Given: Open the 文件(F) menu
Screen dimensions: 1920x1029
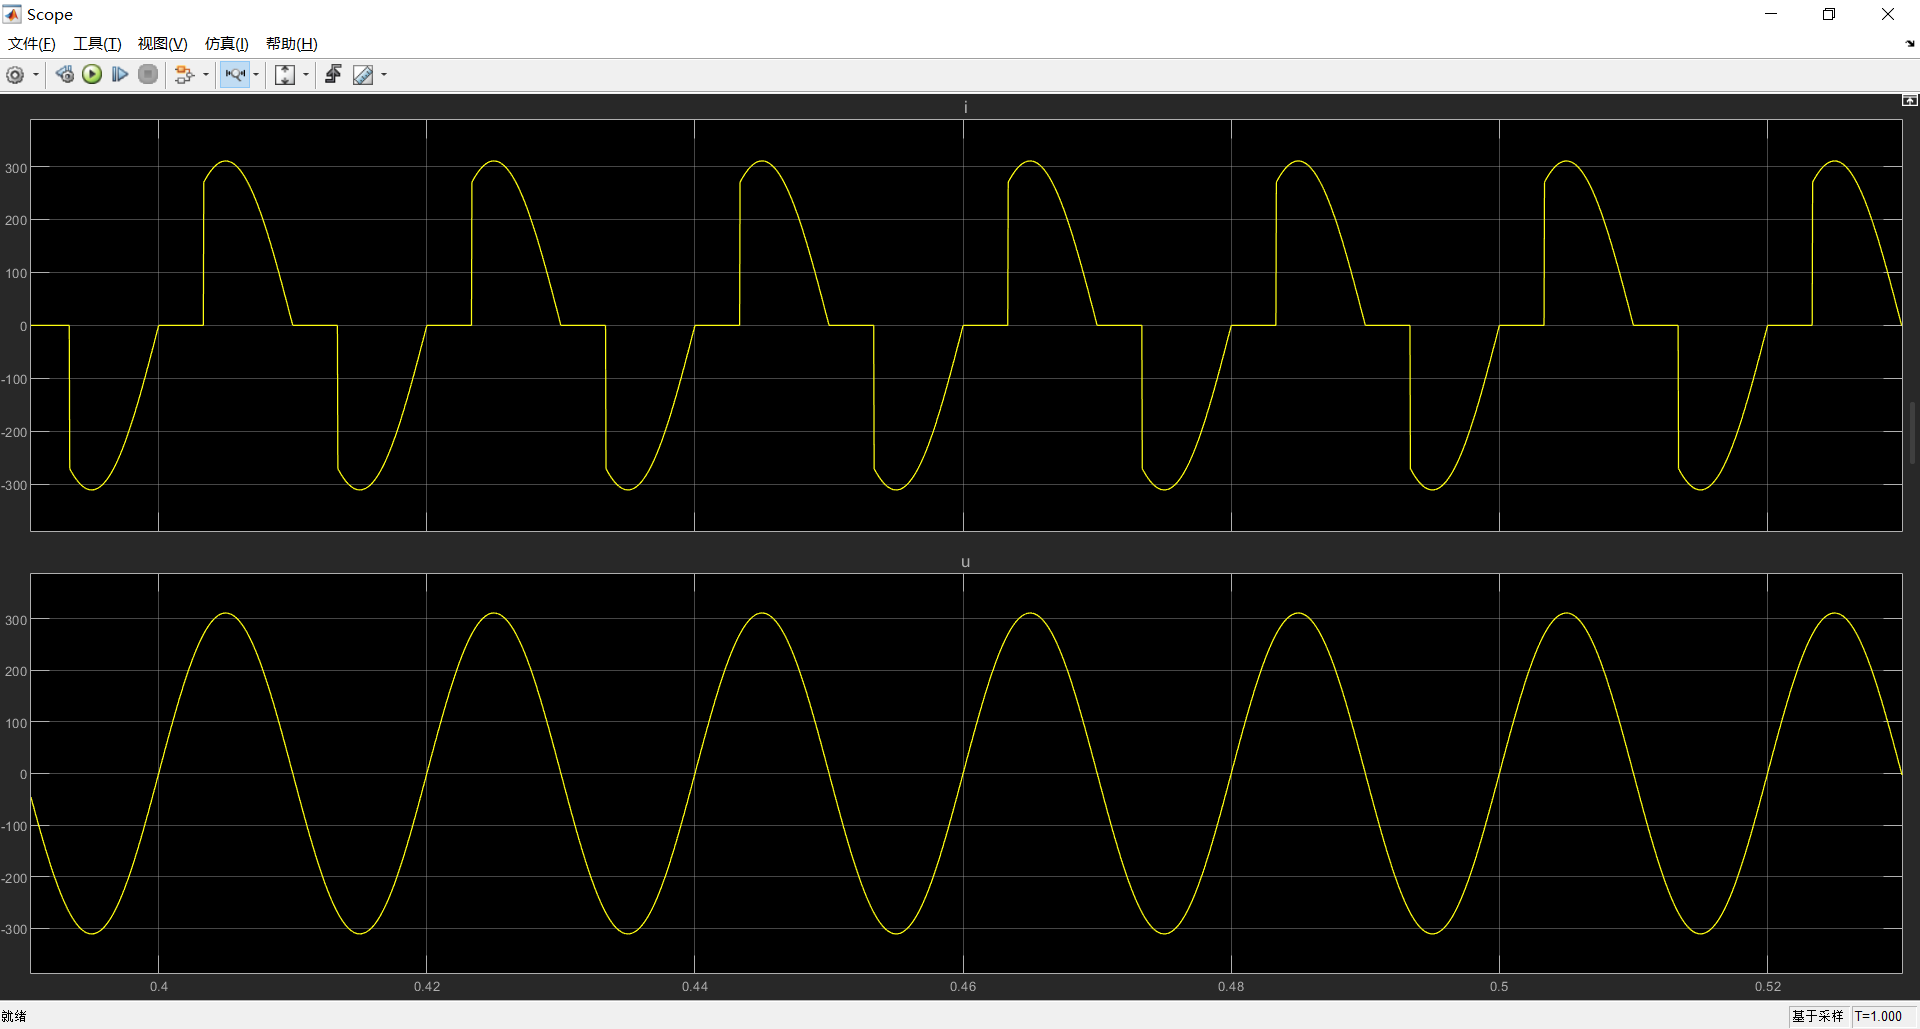Looking at the screenshot, I should [31, 44].
